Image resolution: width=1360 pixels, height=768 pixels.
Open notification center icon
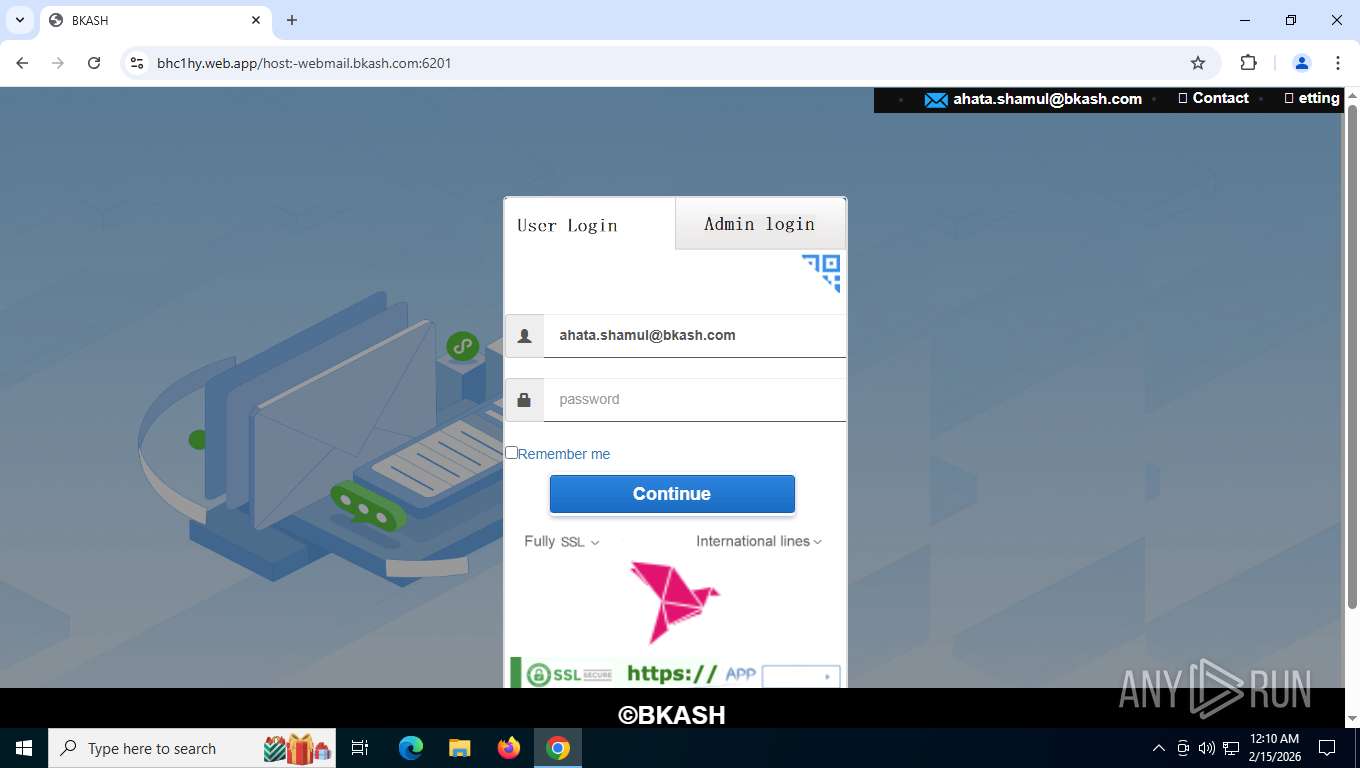click(1327, 748)
